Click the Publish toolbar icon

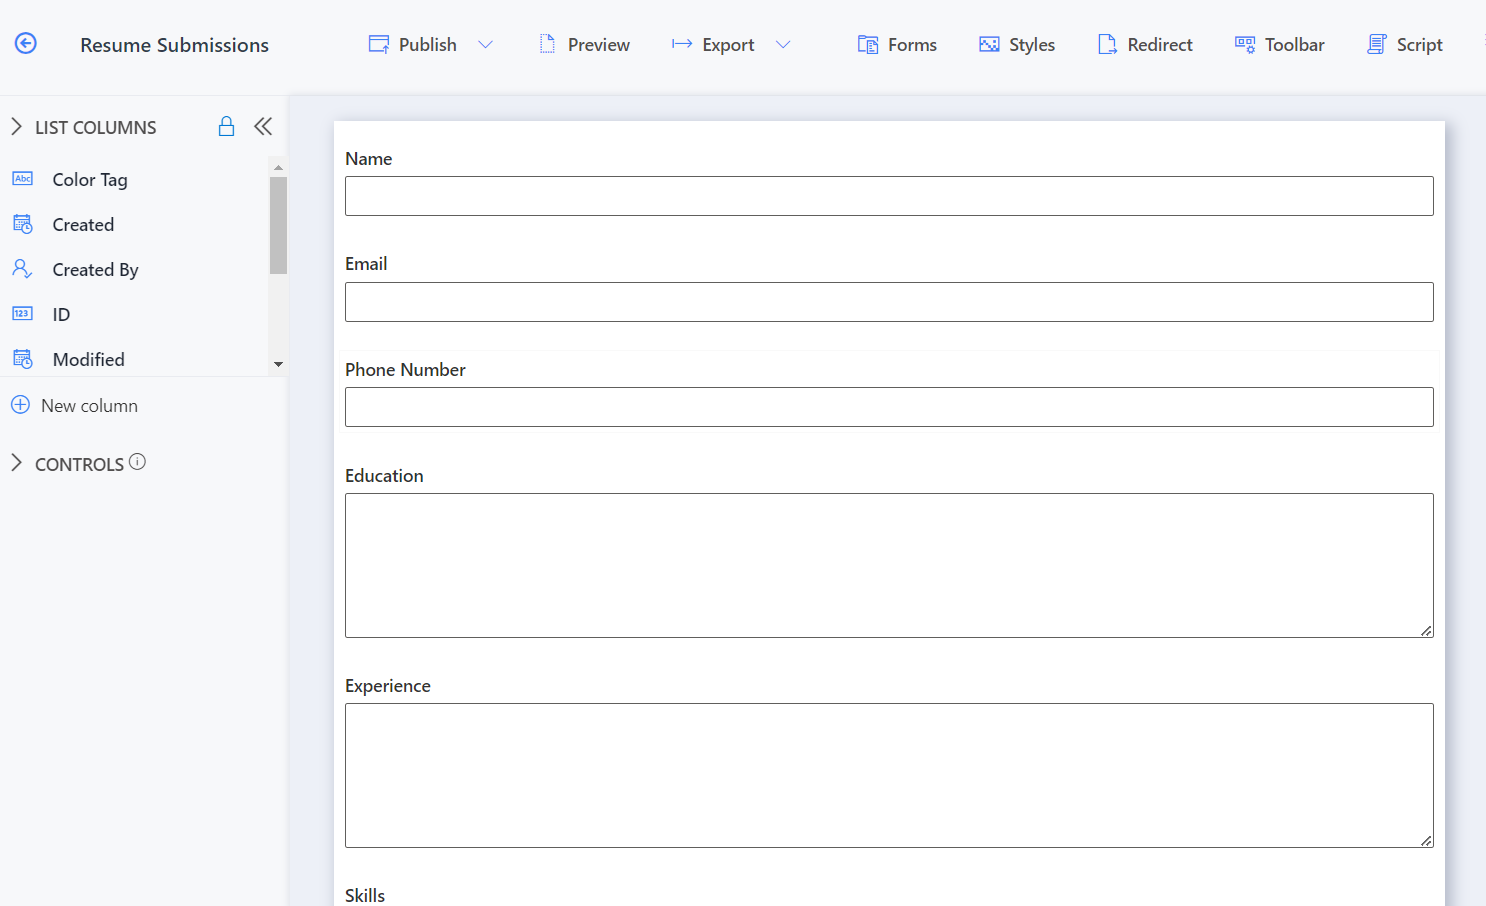click(379, 44)
